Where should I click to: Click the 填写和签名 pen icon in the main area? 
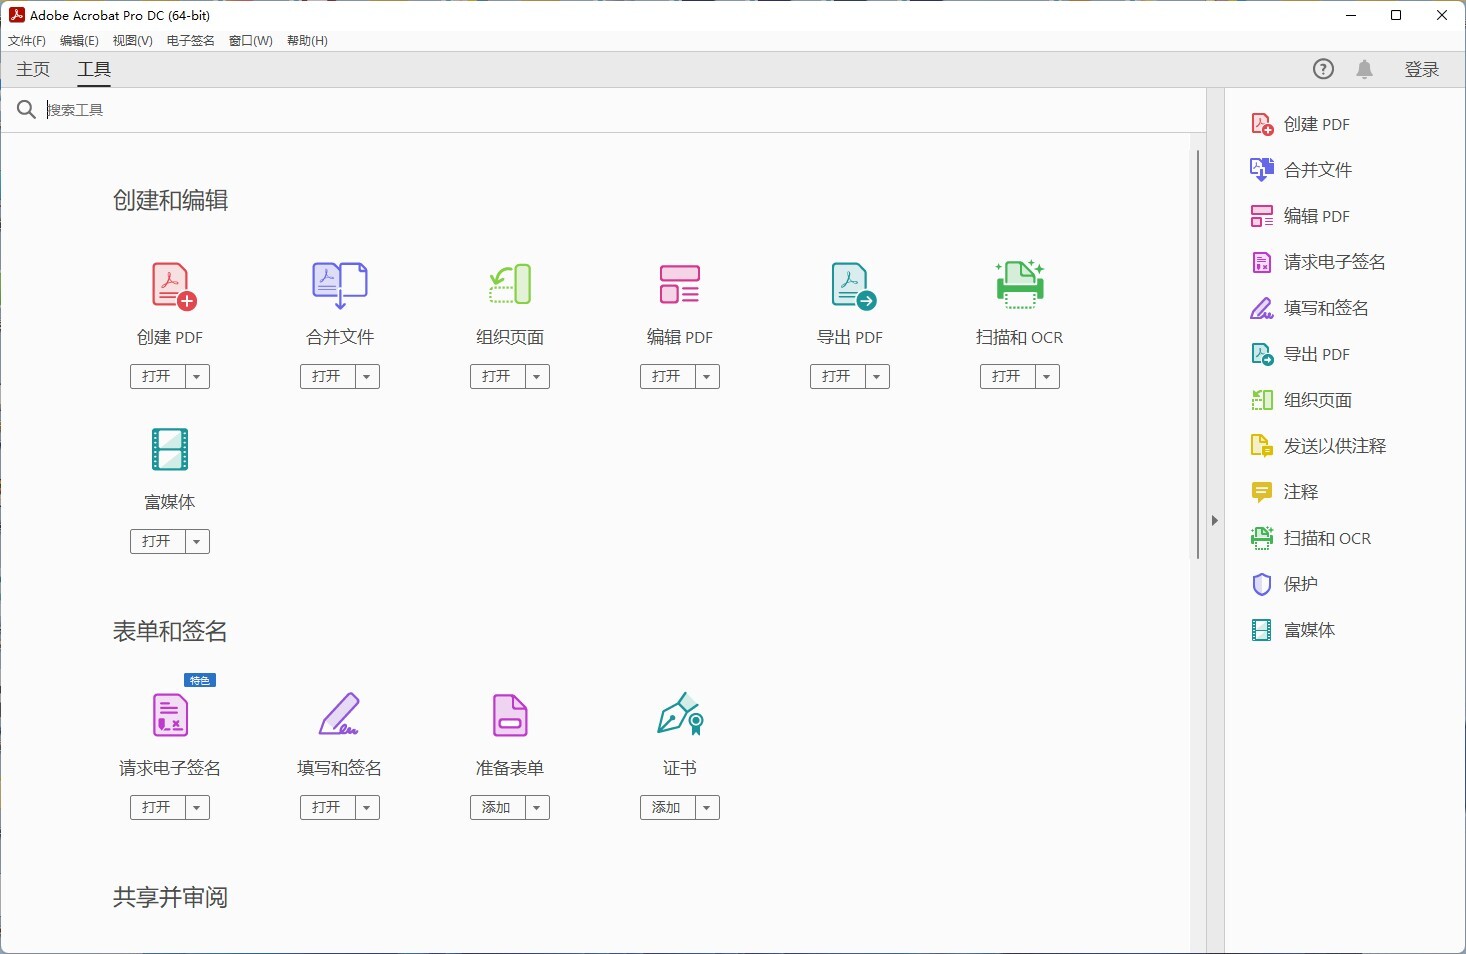pyautogui.click(x=339, y=714)
